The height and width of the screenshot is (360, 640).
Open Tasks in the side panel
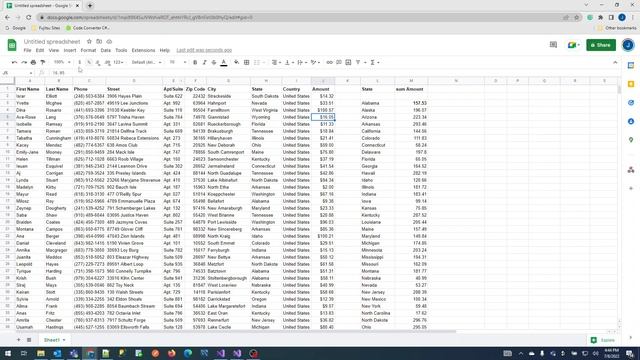(x=631, y=103)
